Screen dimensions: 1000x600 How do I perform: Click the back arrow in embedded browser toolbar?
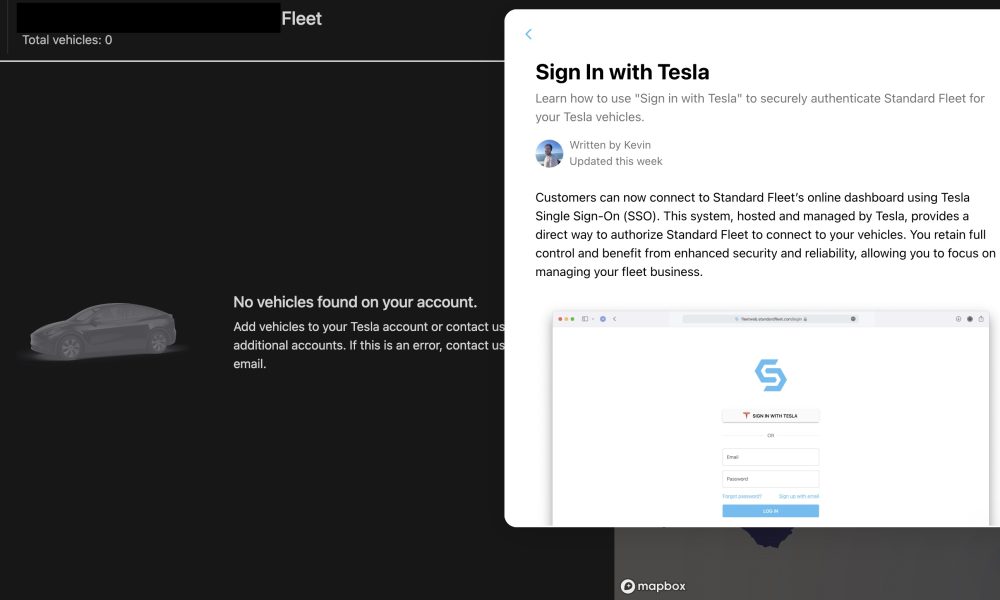pos(615,319)
